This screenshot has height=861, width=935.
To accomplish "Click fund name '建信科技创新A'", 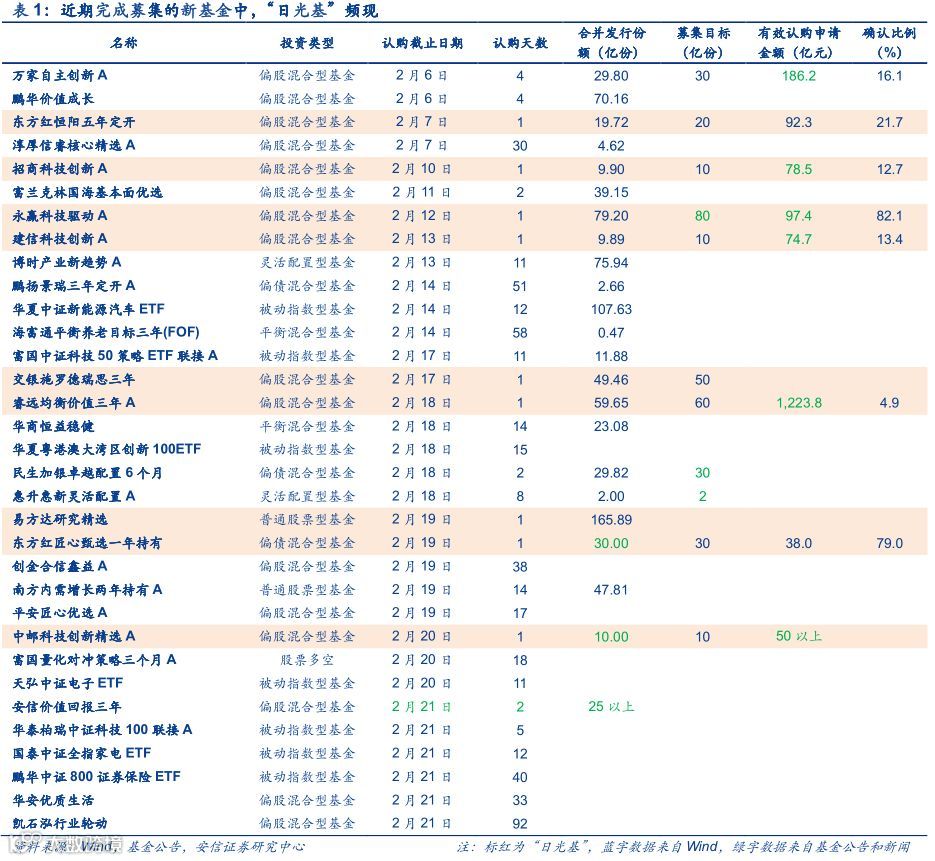I will coord(60,239).
